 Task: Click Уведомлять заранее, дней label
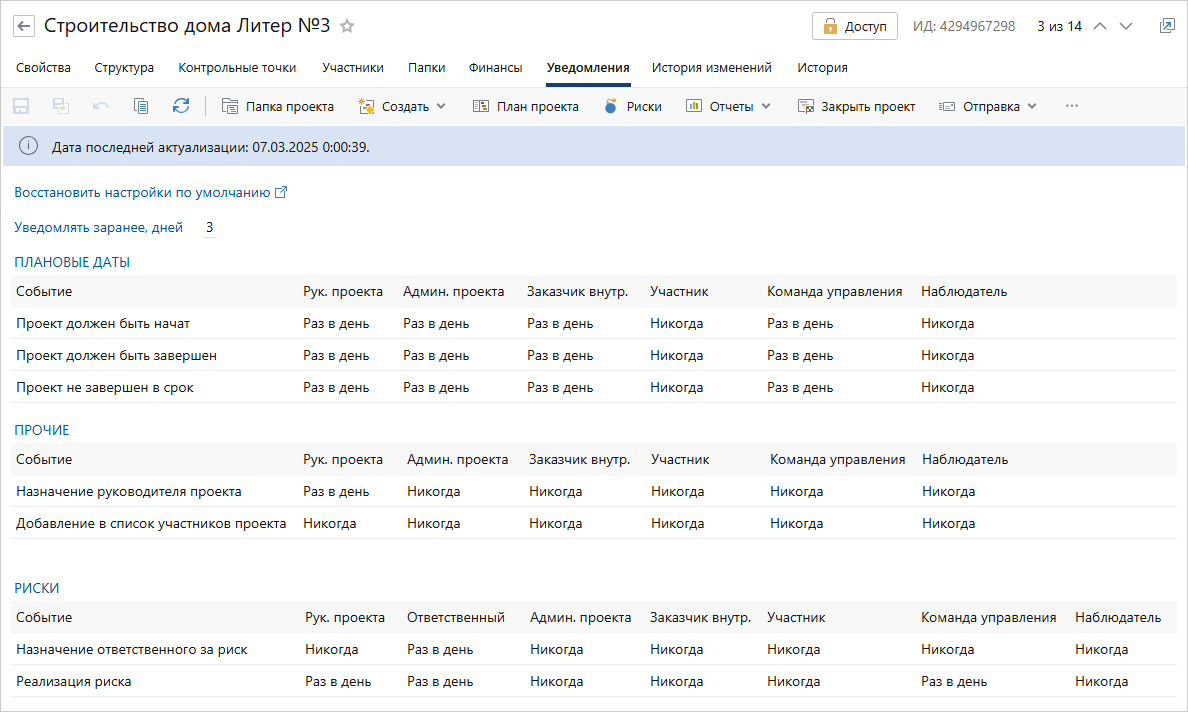98,227
